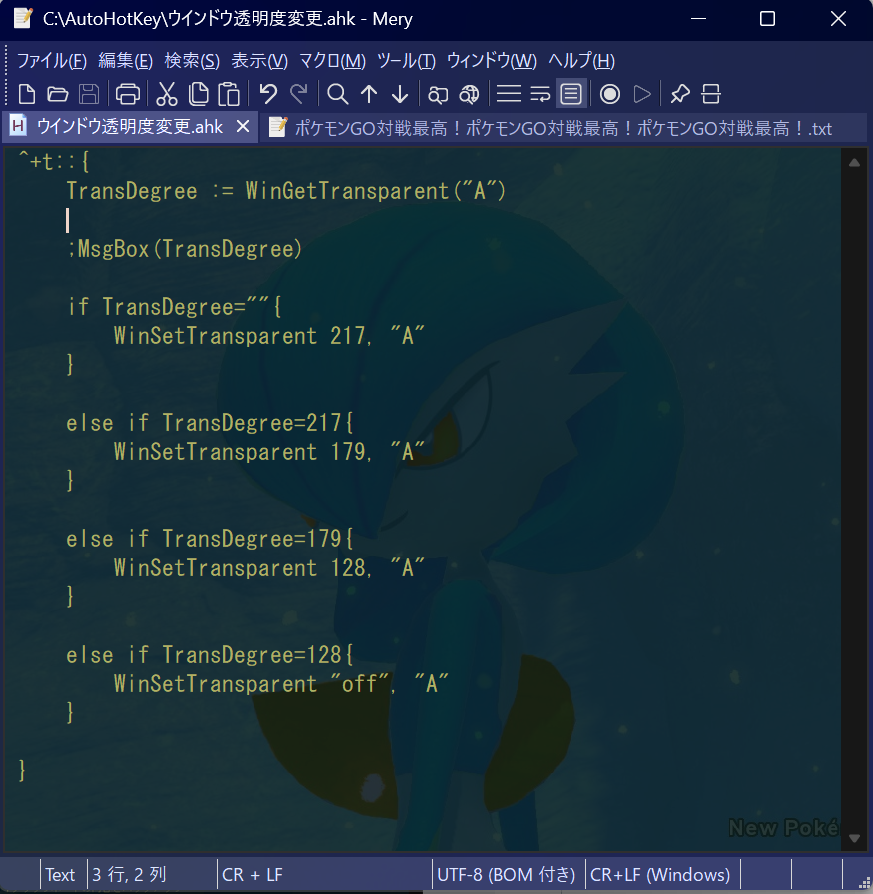Click the Open folder toolbar icon
Image resolution: width=873 pixels, height=894 pixels.
pos(58,94)
